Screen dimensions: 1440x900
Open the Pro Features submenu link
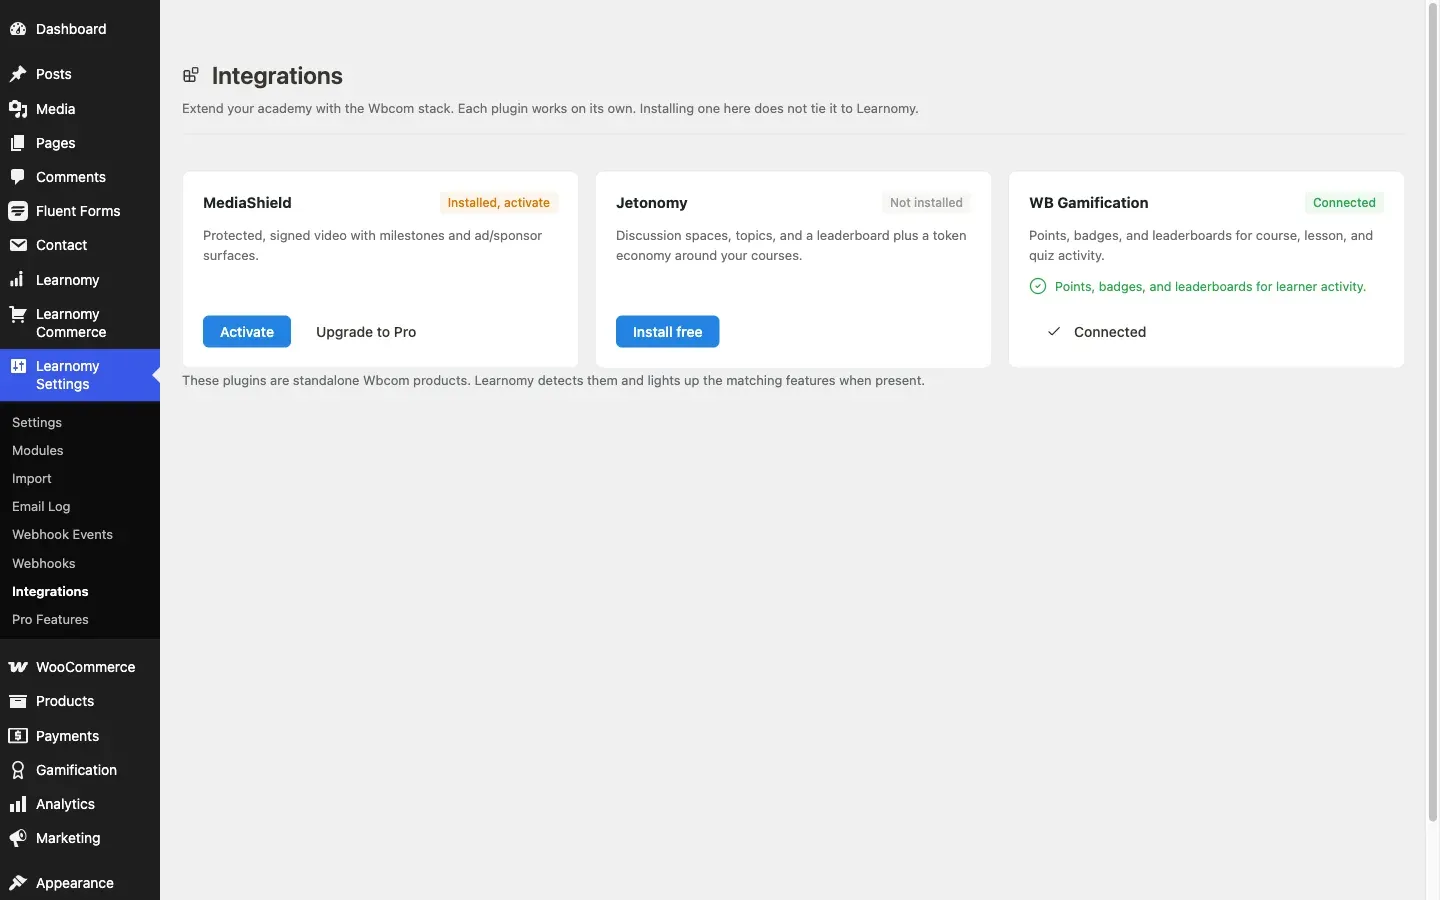[x=50, y=619]
